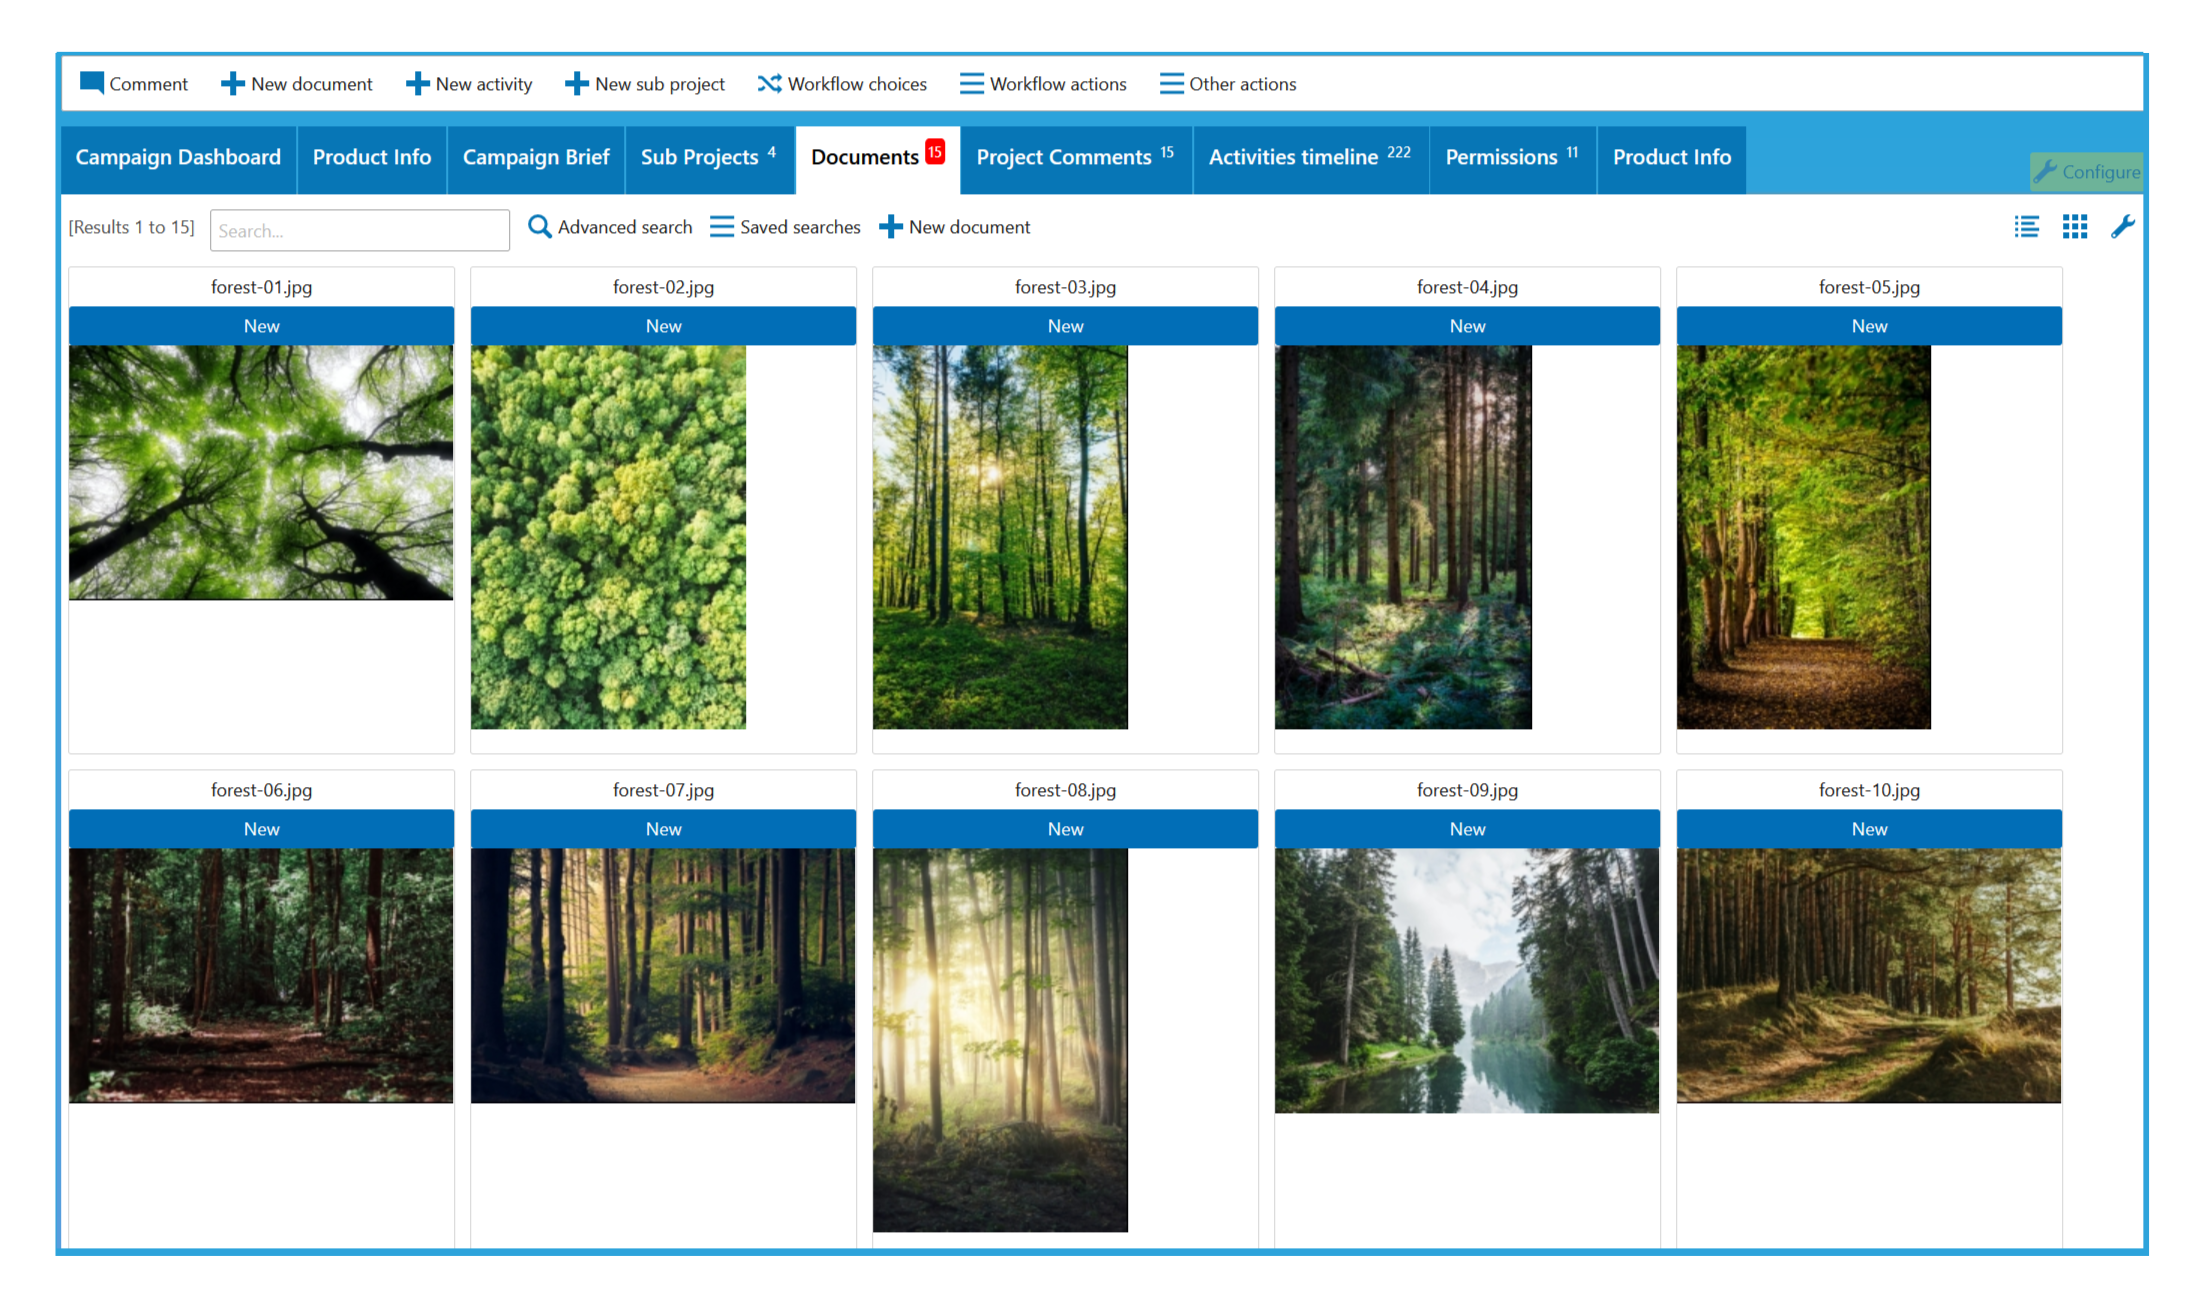Open the Sub Projects tab

coord(710,158)
